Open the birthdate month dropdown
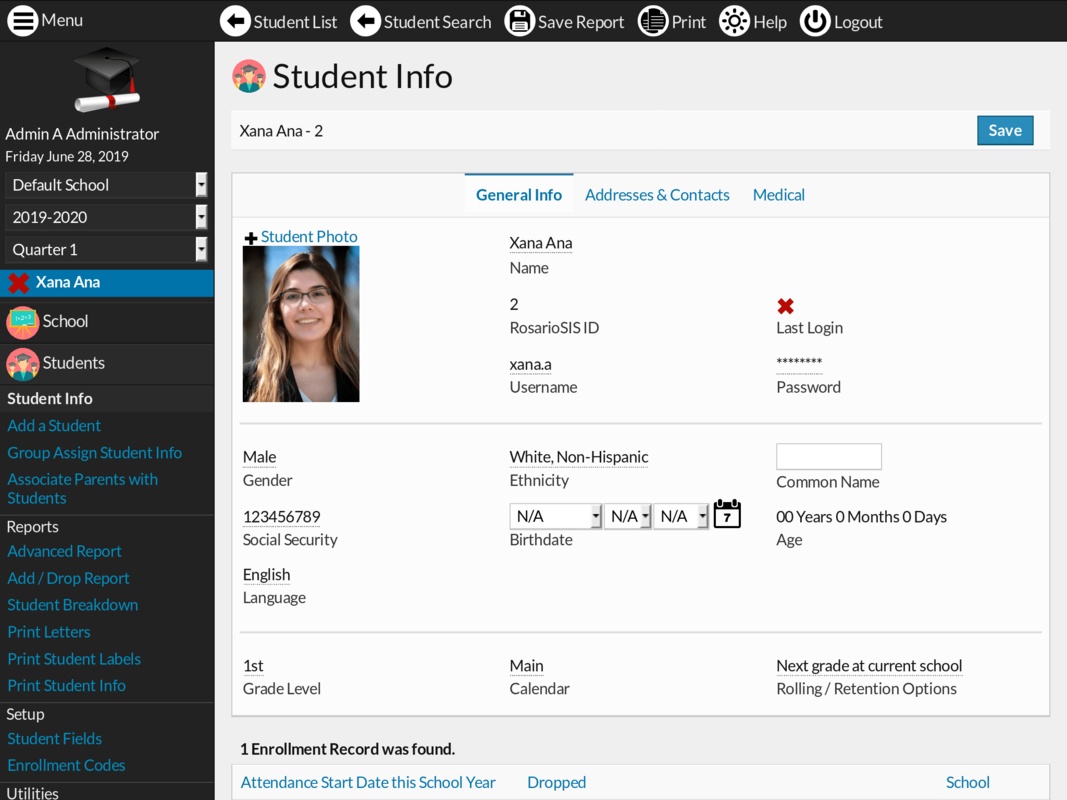The height and width of the screenshot is (800, 1067). (x=555, y=516)
